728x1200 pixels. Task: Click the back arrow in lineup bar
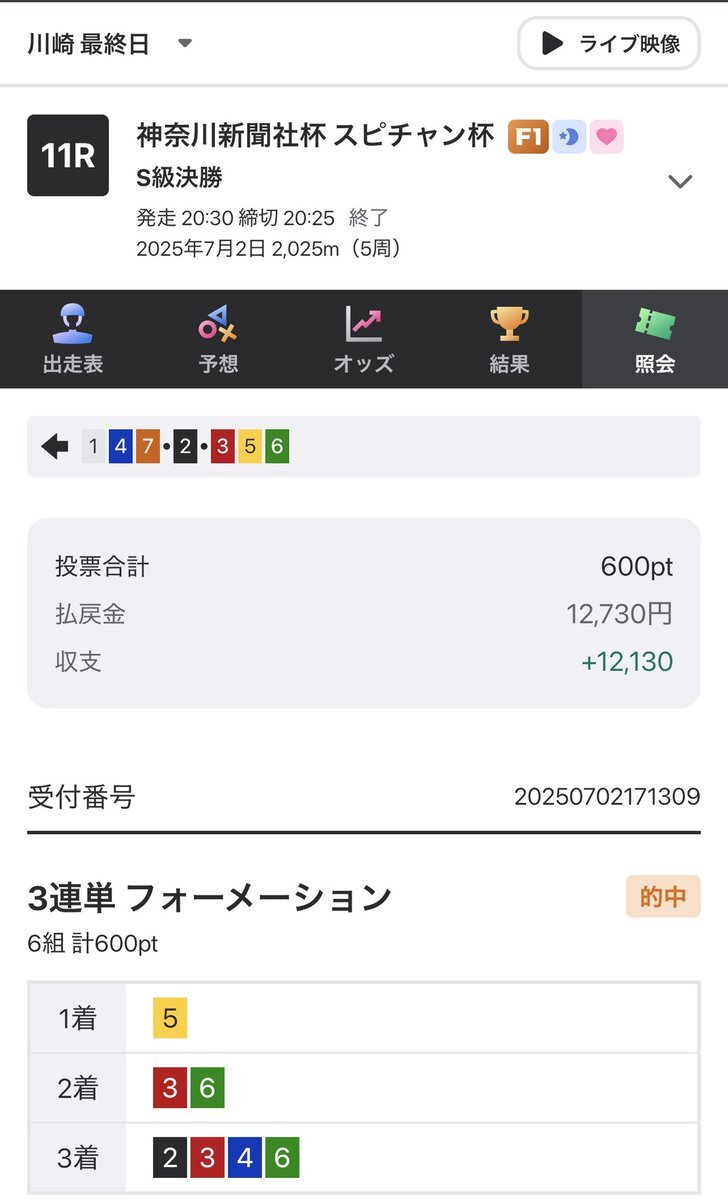[55, 446]
